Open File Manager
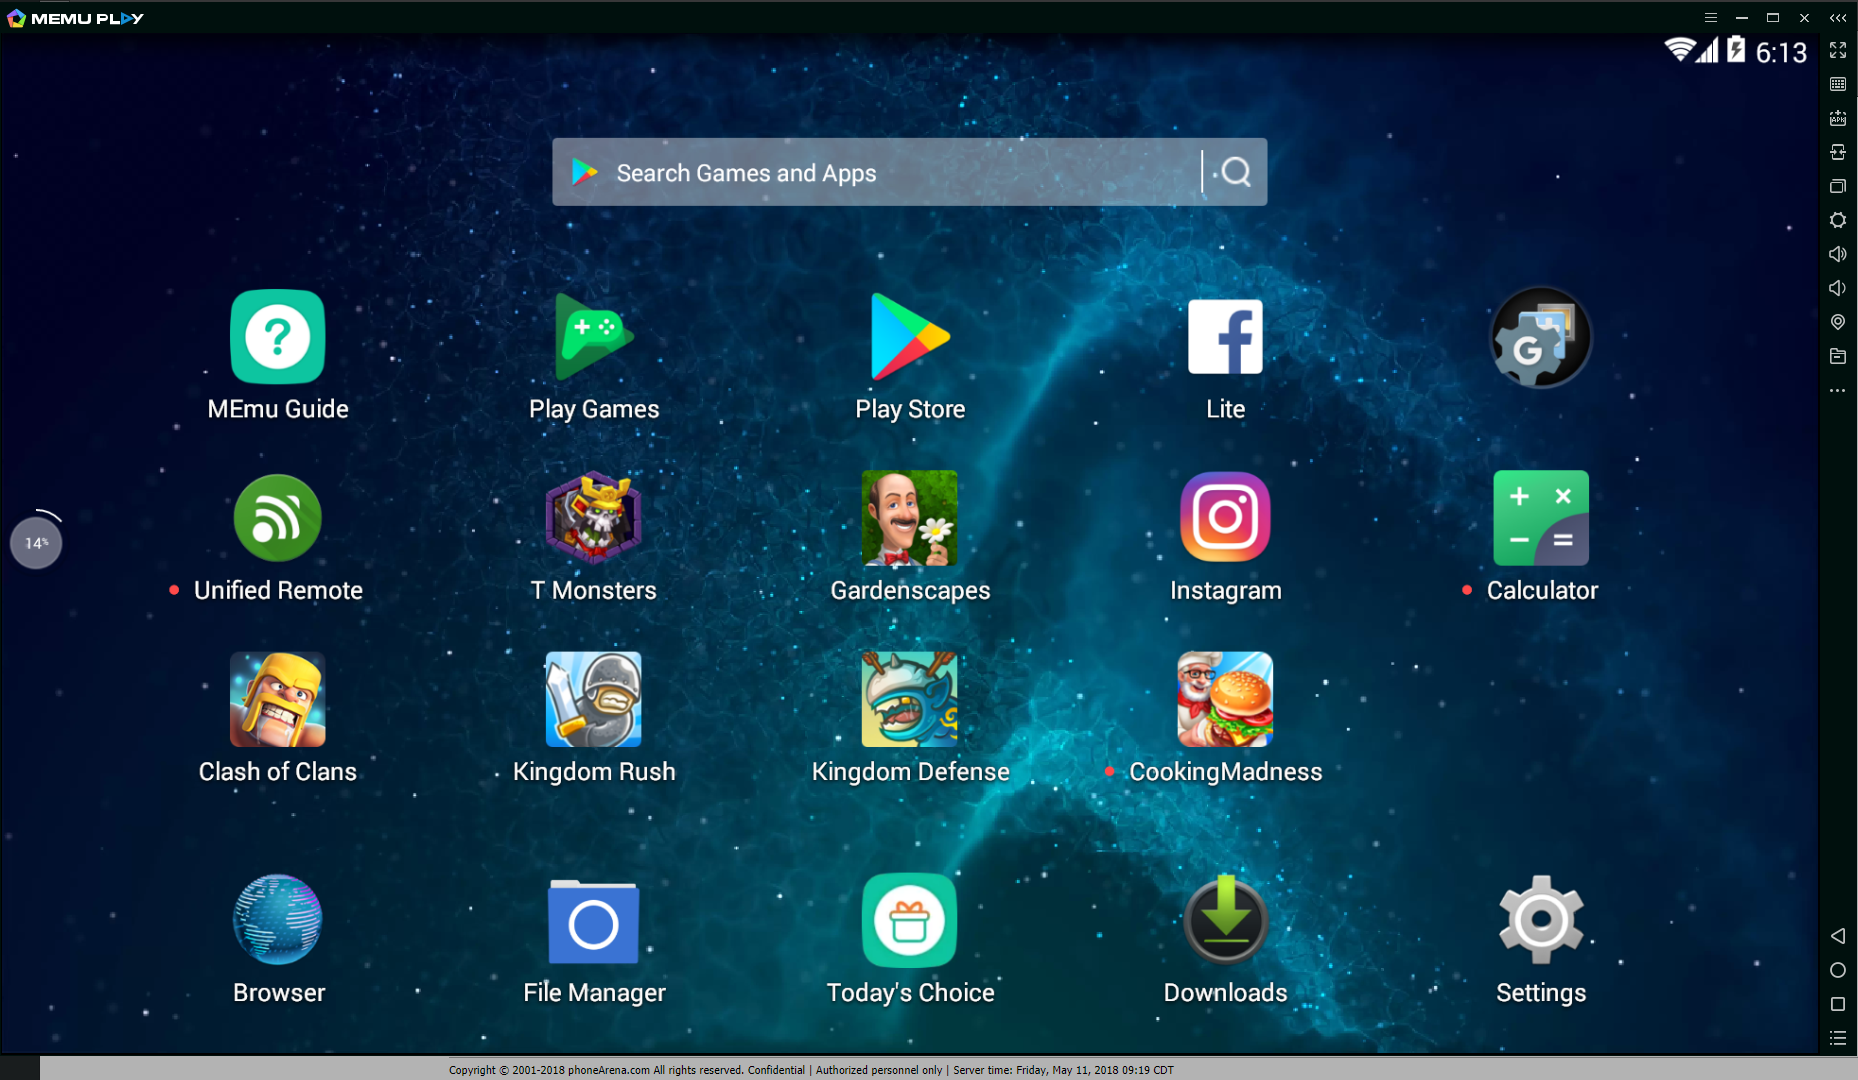1858x1080 pixels. click(x=594, y=921)
